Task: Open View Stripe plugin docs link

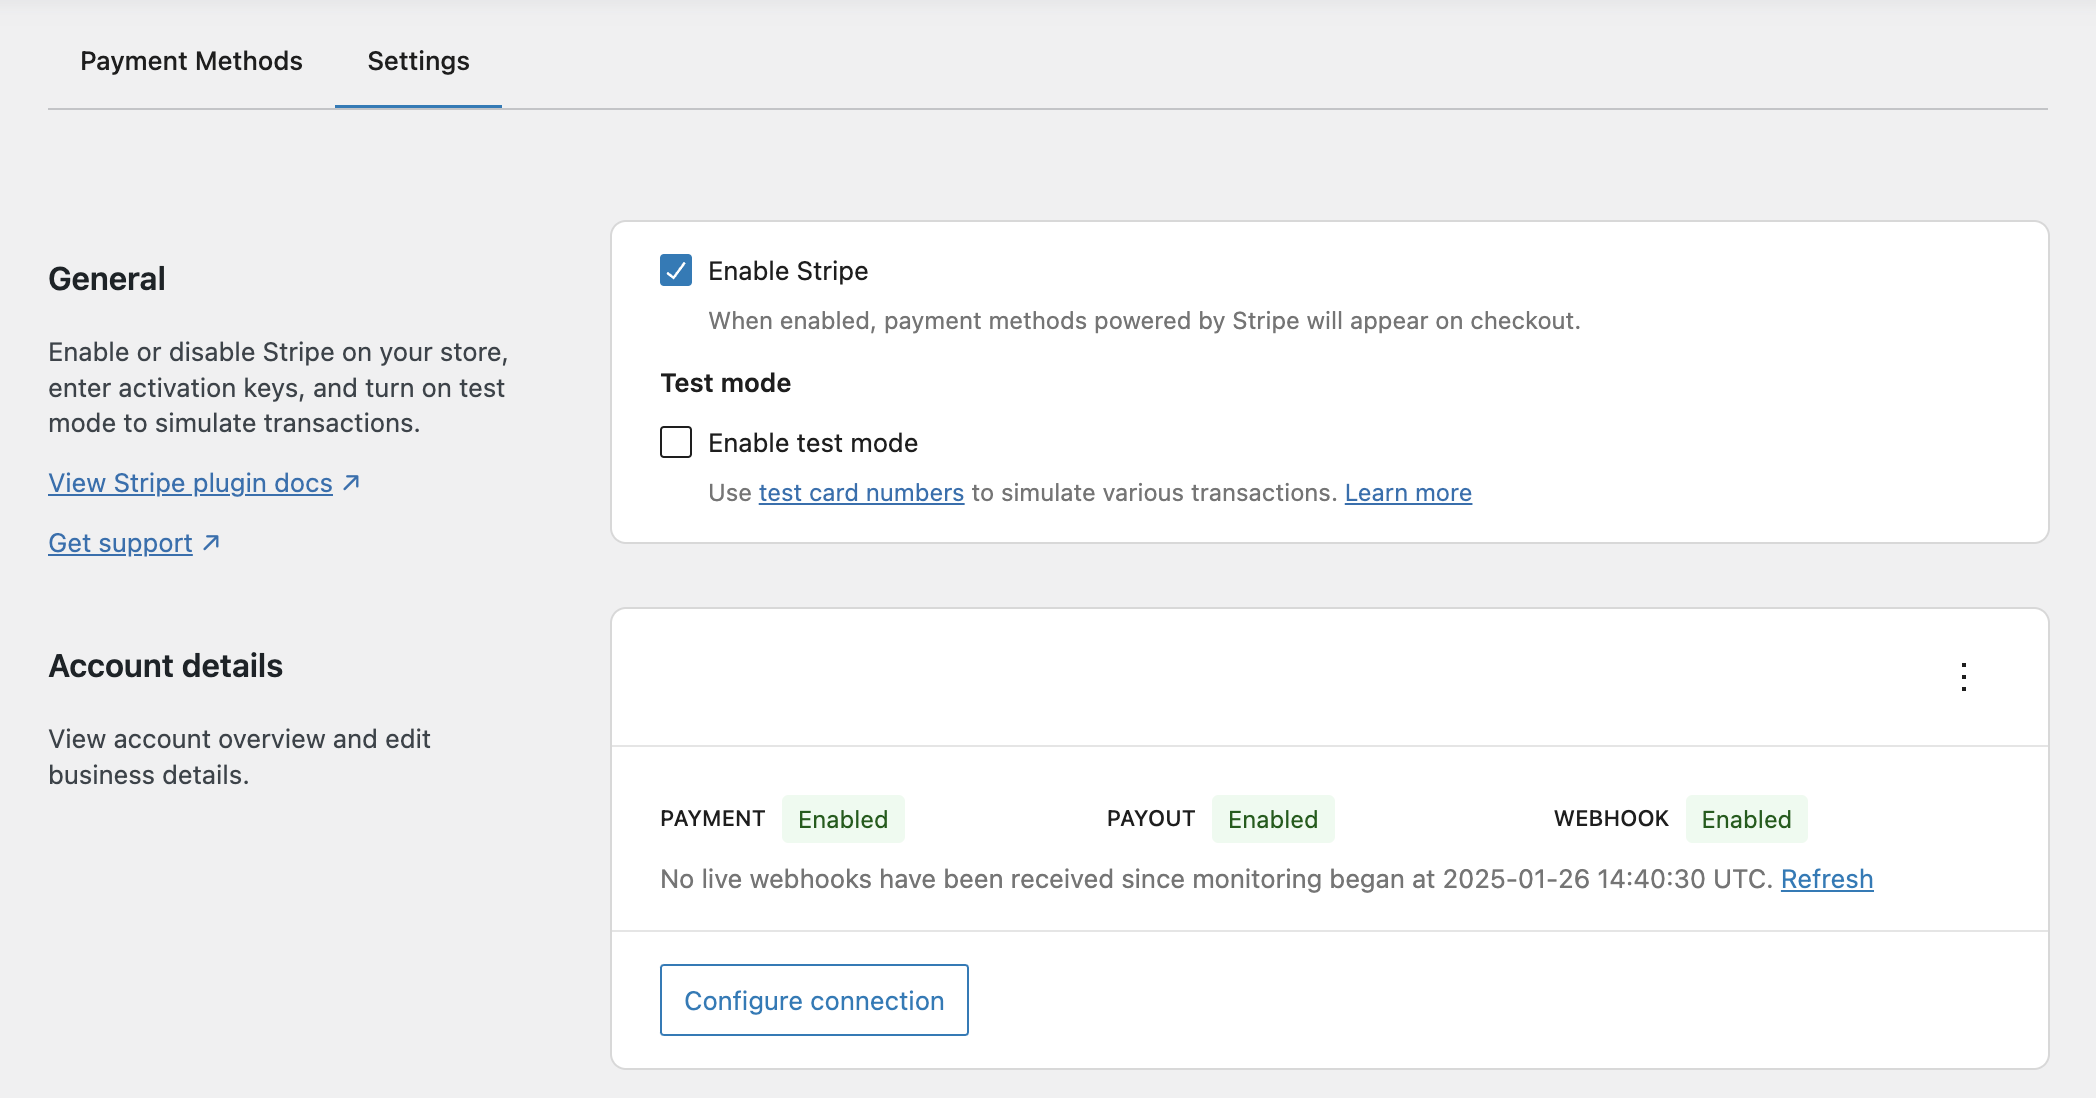Action: (190, 483)
